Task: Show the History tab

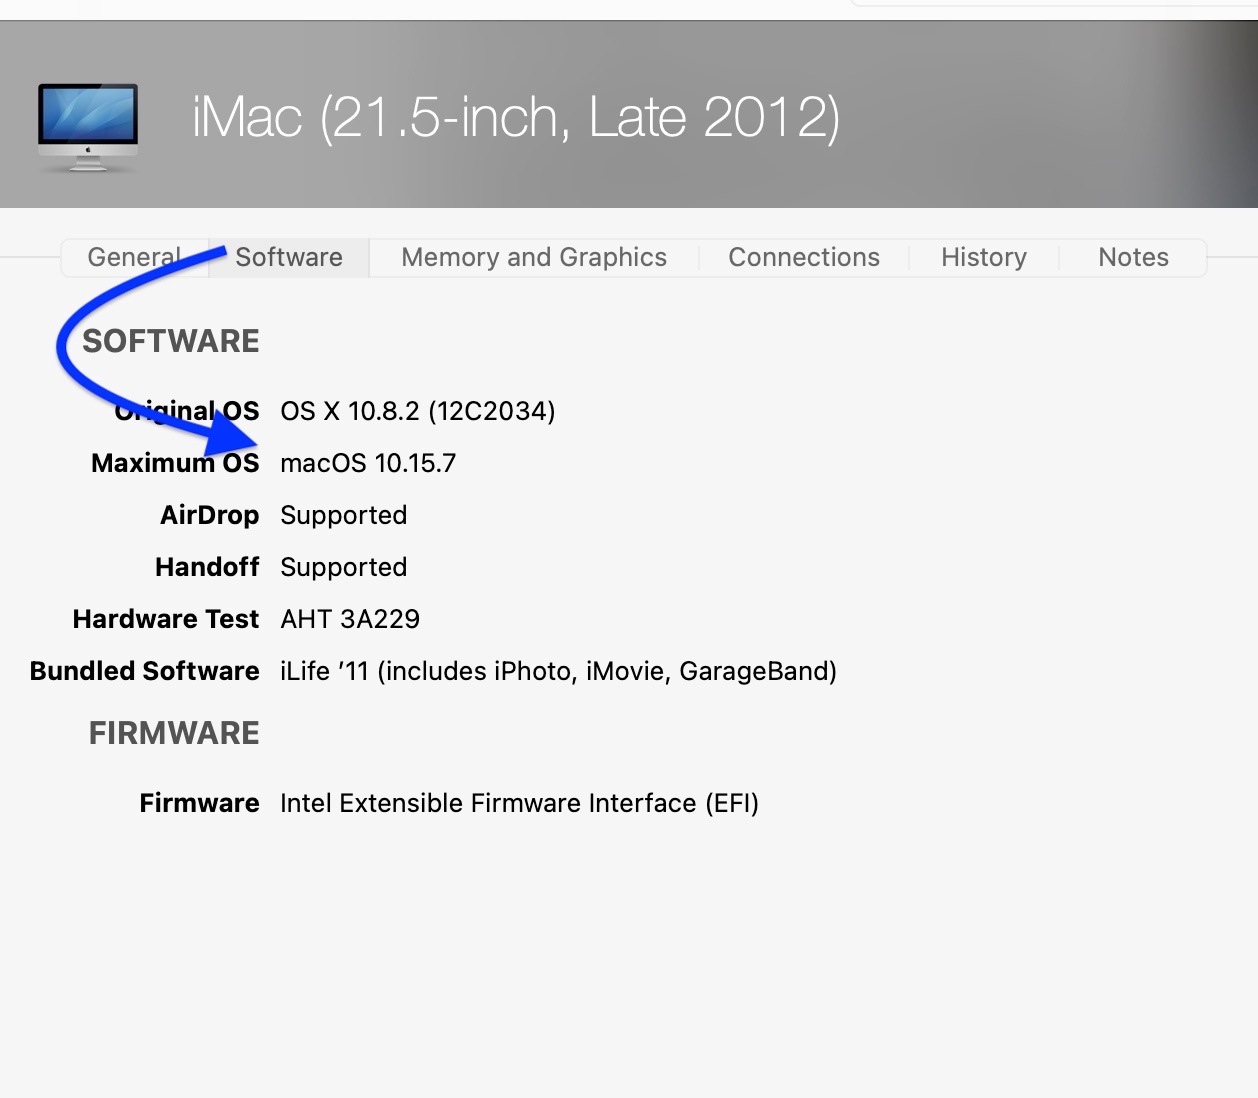Action: click(984, 258)
